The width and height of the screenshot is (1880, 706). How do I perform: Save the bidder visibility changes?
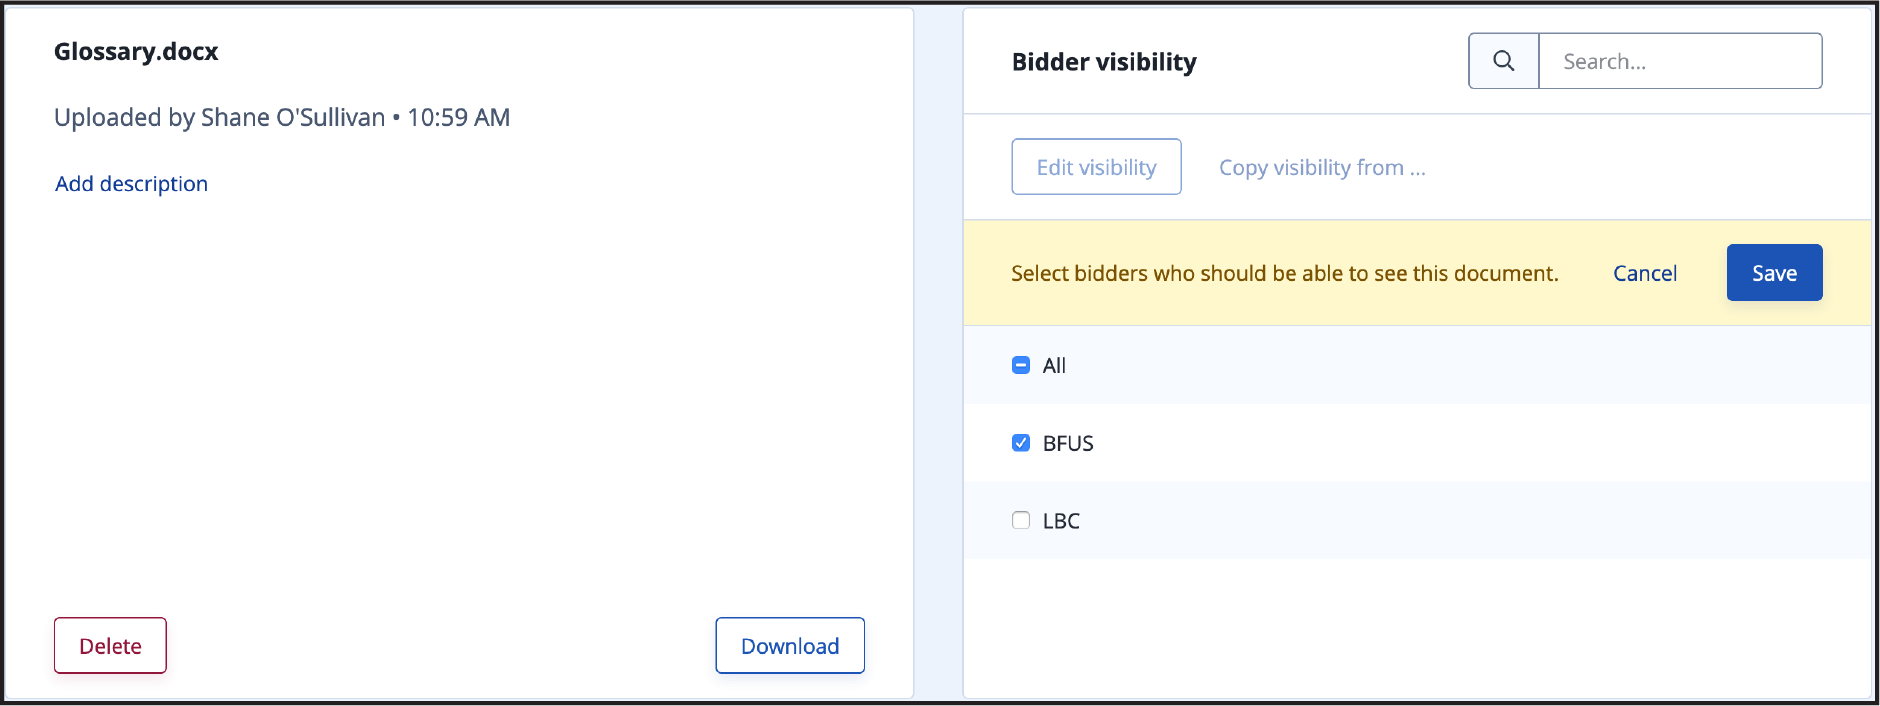tap(1774, 273)
